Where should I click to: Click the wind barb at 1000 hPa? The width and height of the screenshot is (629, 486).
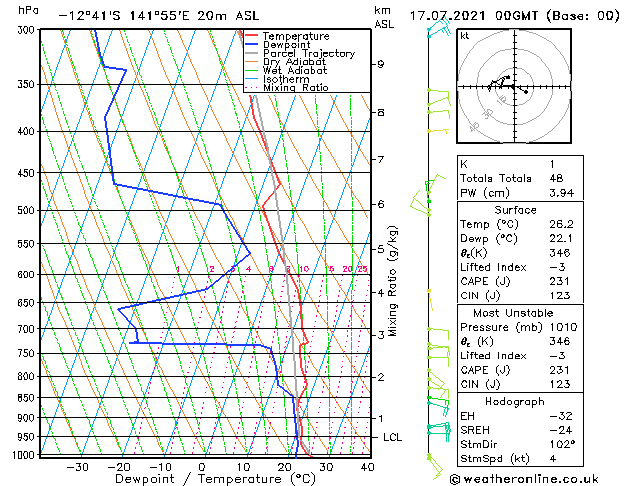434,467
